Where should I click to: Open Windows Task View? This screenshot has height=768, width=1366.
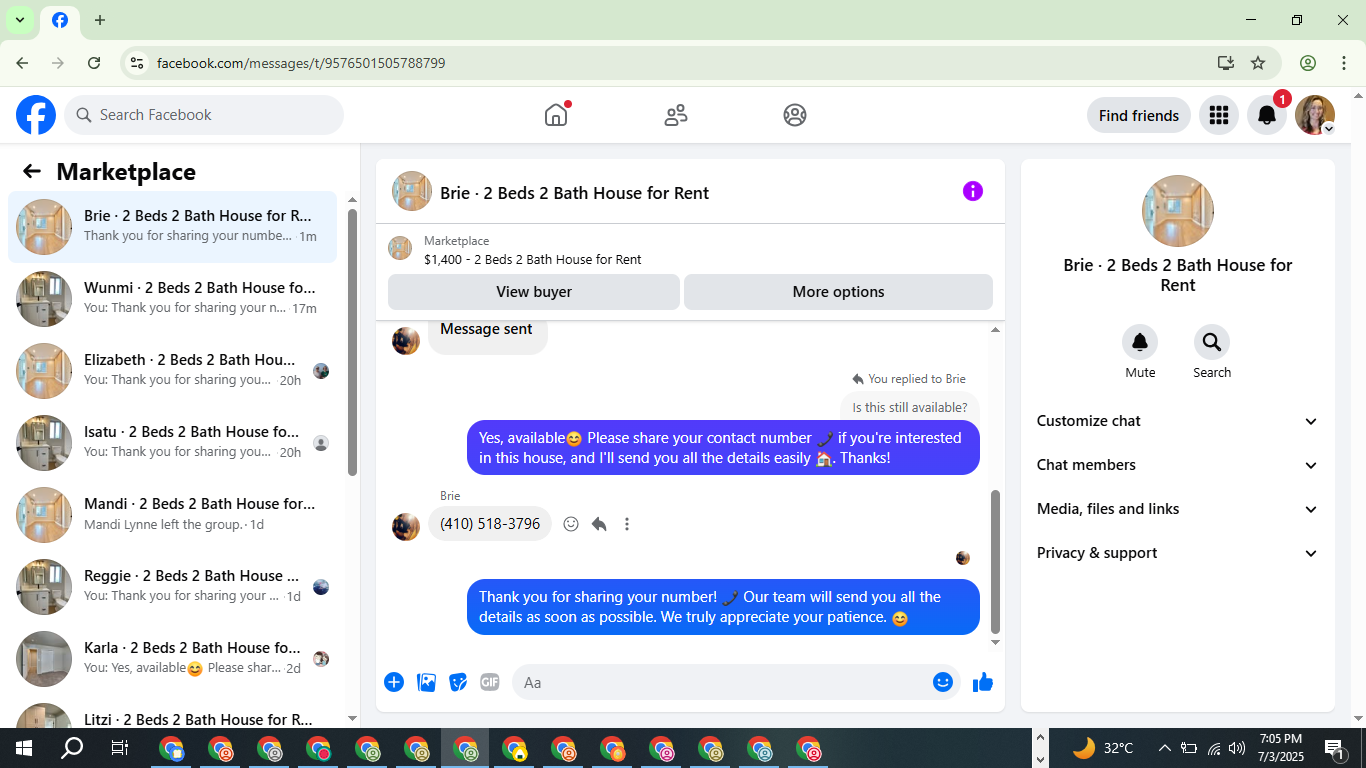(120, 748)
